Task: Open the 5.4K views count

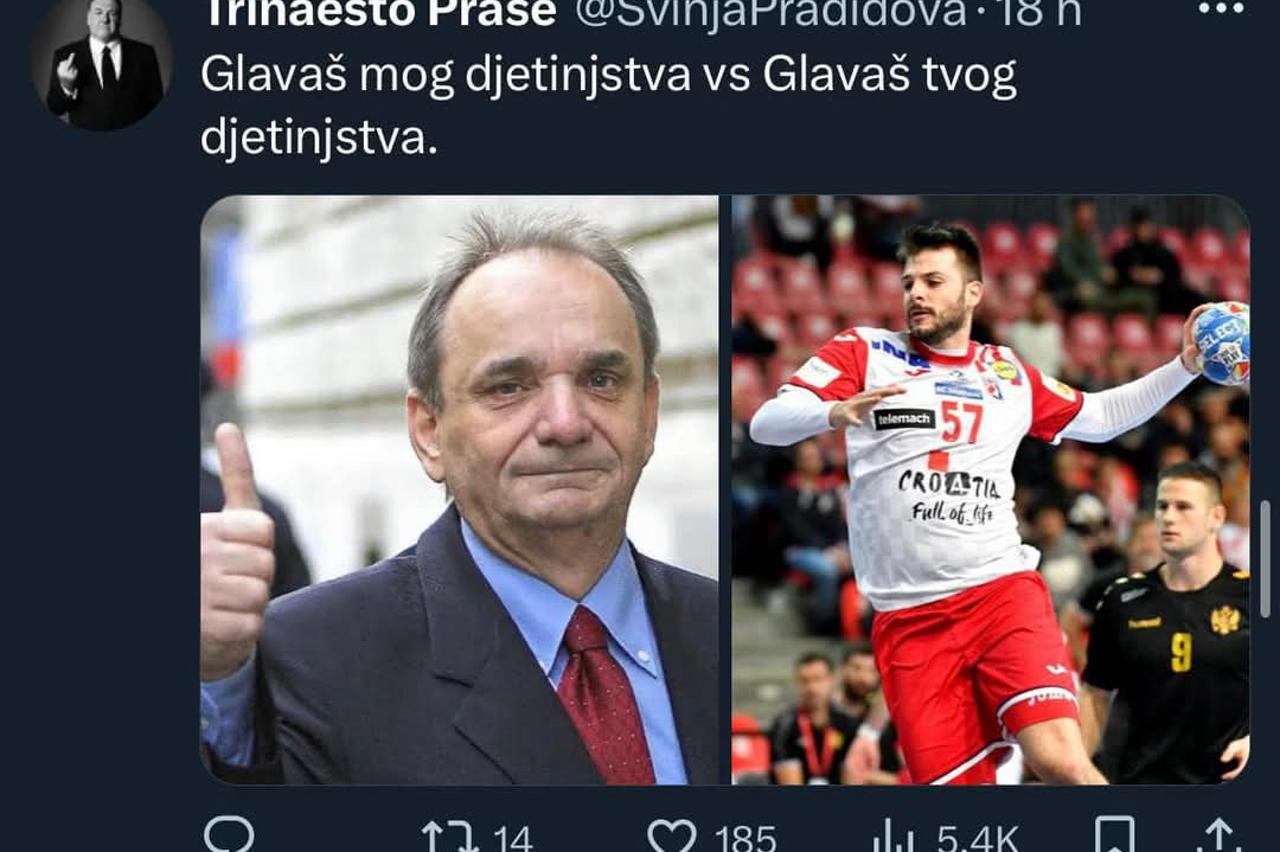Action: click(978, 838)
